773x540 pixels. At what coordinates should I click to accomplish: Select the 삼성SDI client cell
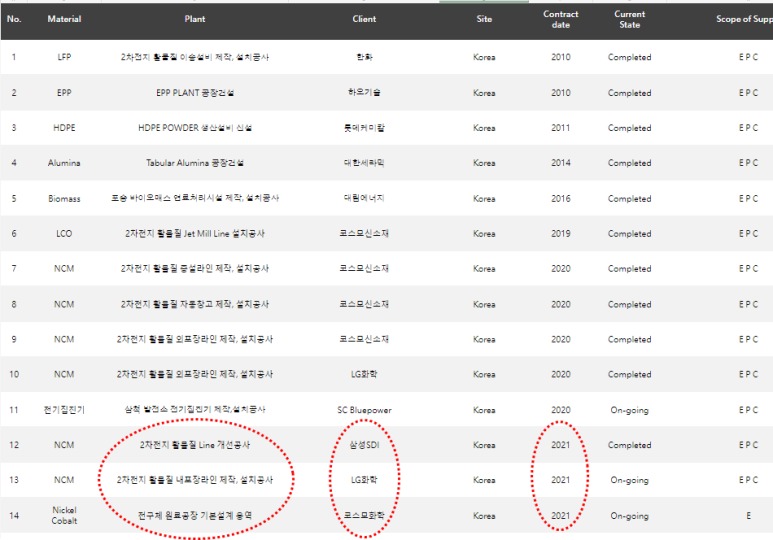point(364,445)
